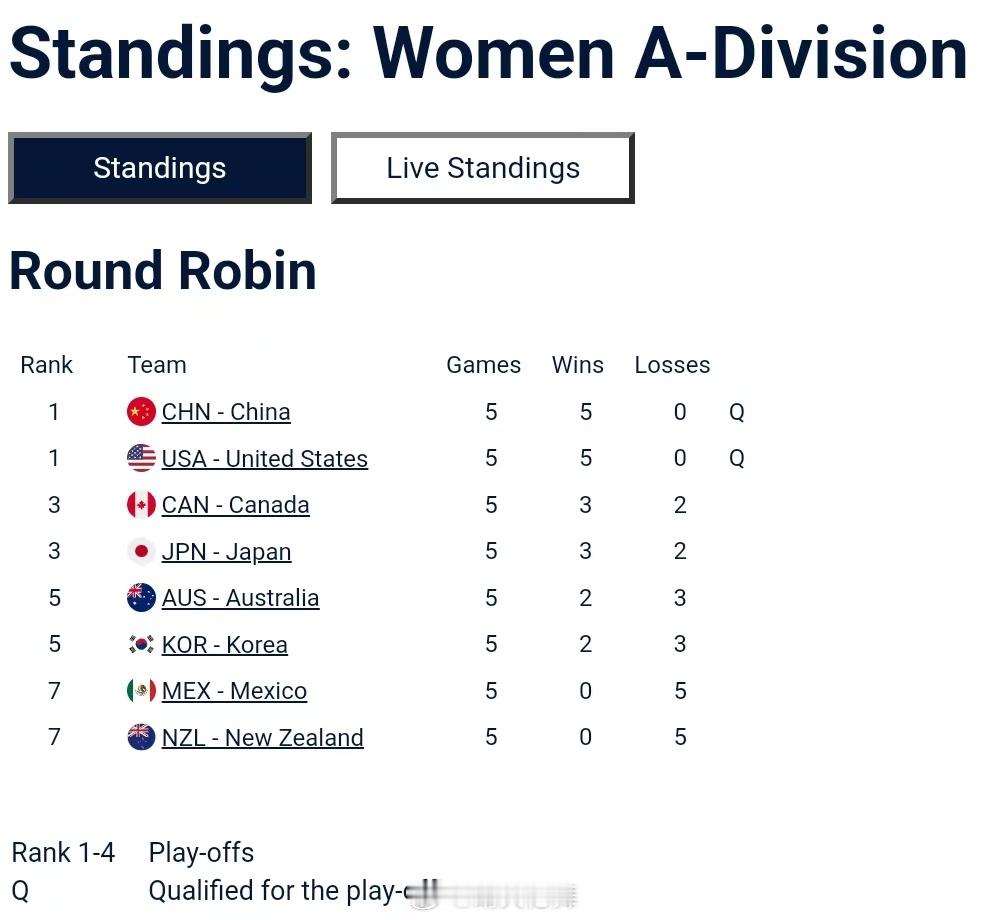Click the Canada flag icon
The width and height of the screenshot is (989, 920).
pyautogui.click(x=141, y=505)
